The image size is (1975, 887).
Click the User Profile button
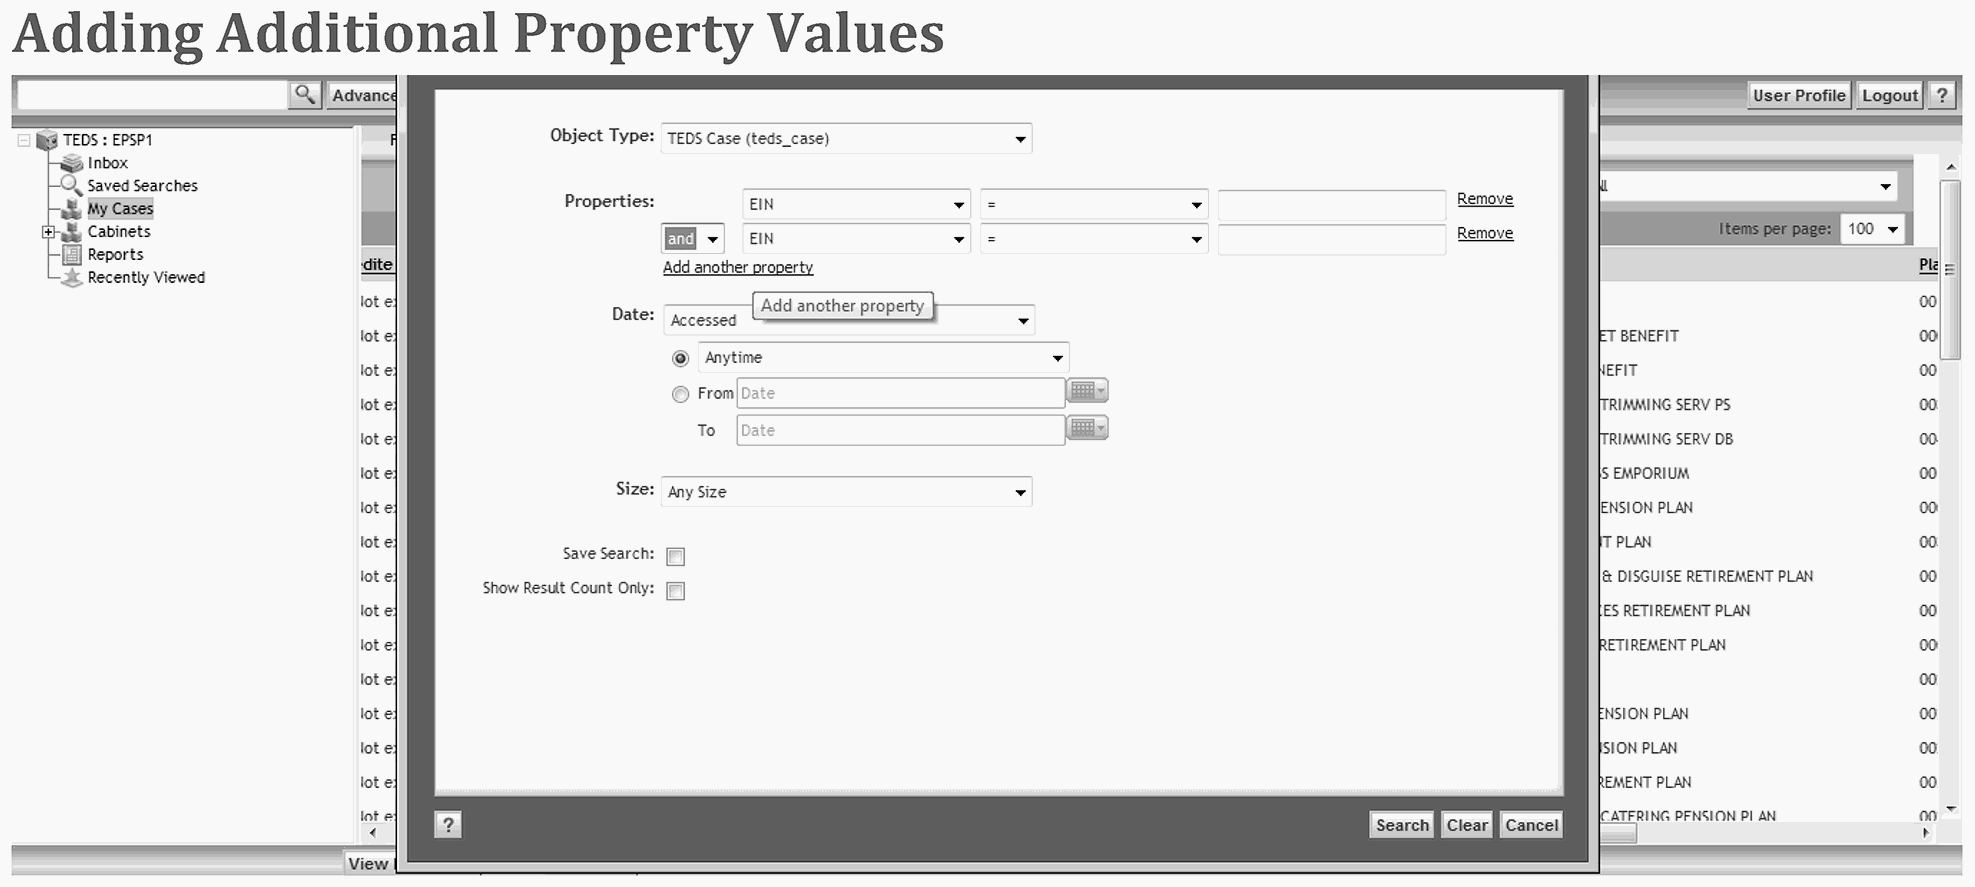1798,96
